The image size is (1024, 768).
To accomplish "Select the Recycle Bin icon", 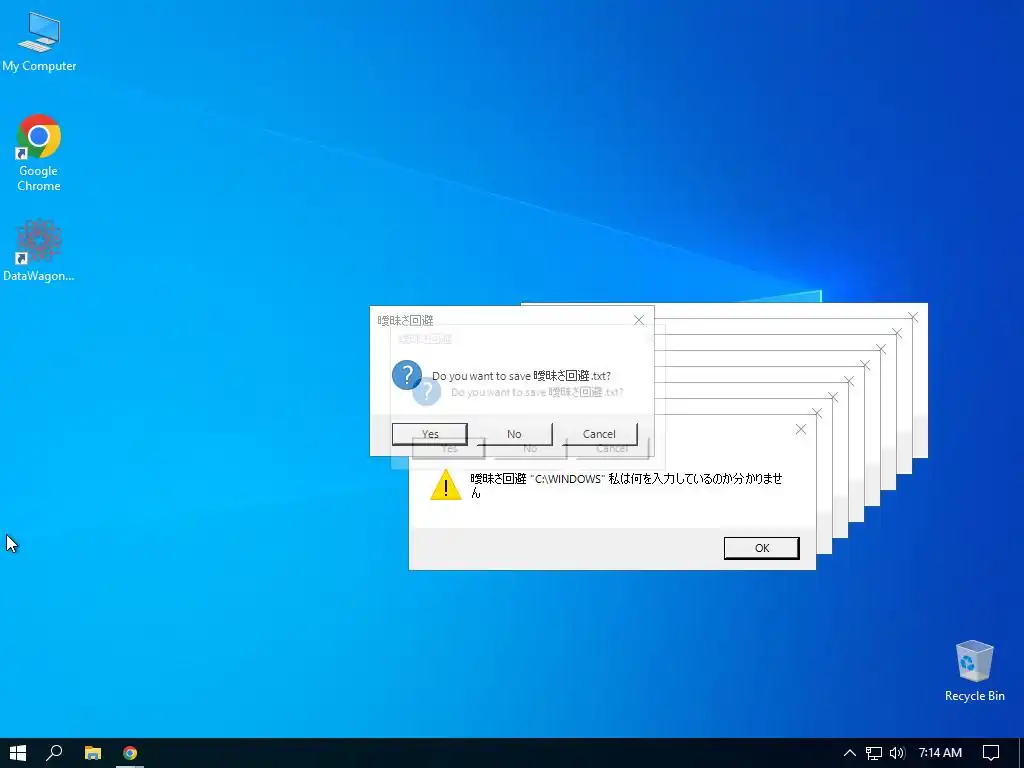I will (x=974, y=671).
